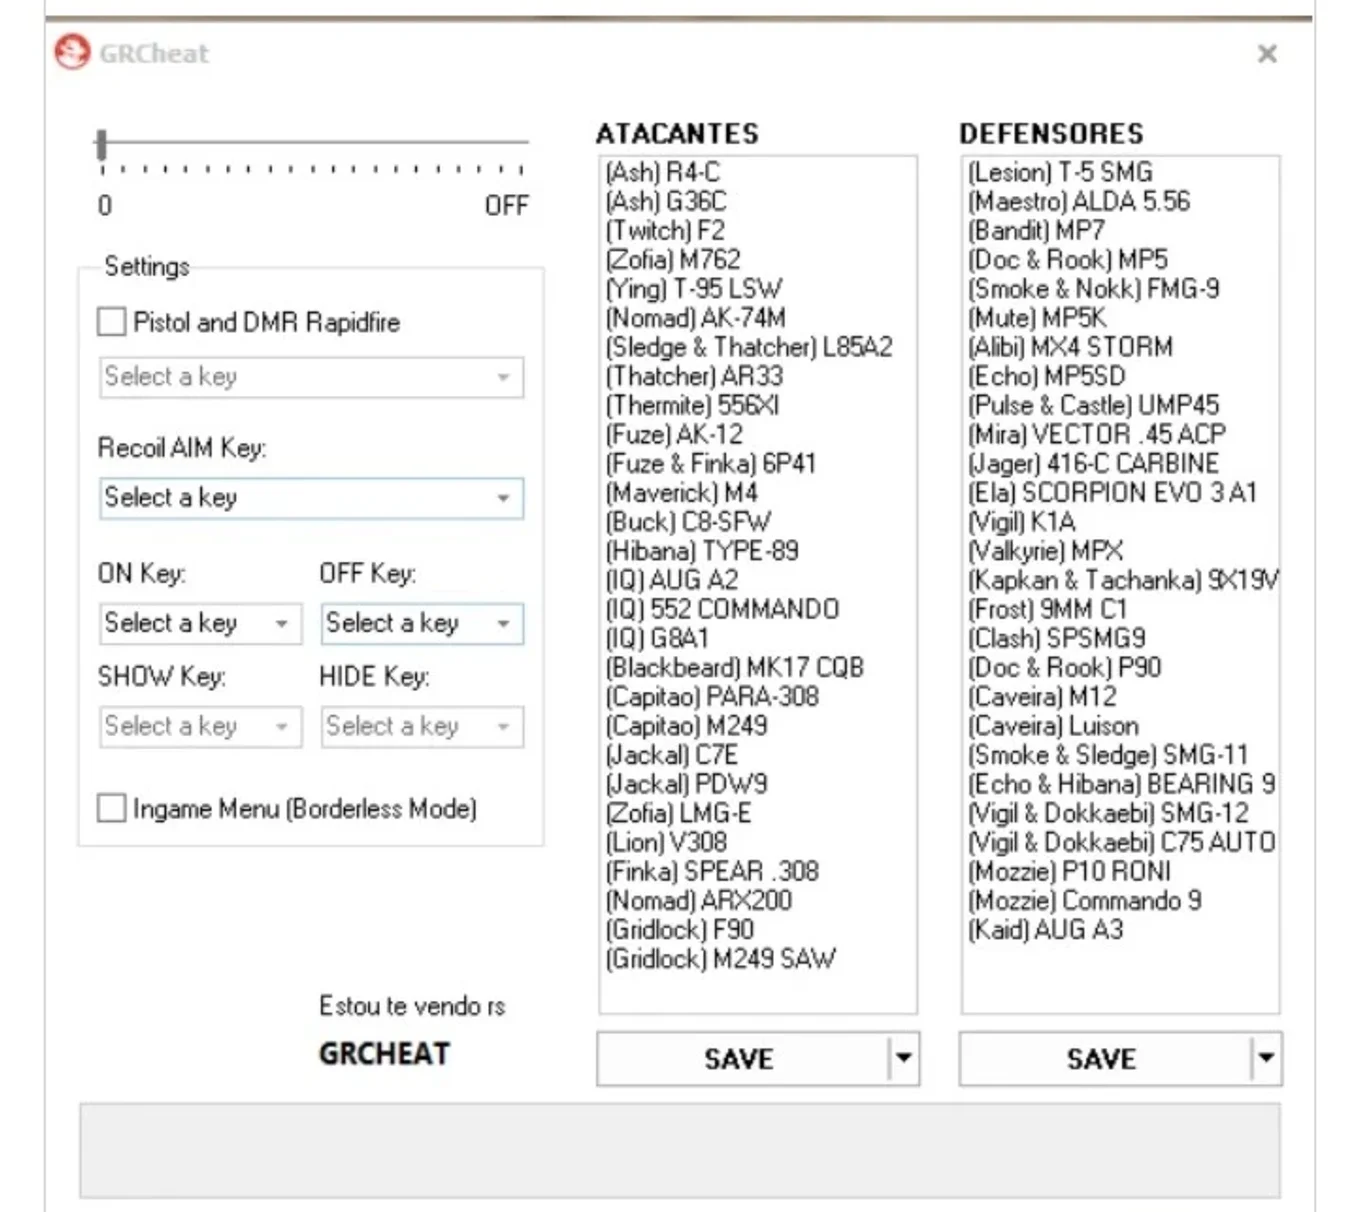Screen dimensions: 1357x1212
Task: Click SAVE button under DEFENSORES list
Action: point(1103,1059)
